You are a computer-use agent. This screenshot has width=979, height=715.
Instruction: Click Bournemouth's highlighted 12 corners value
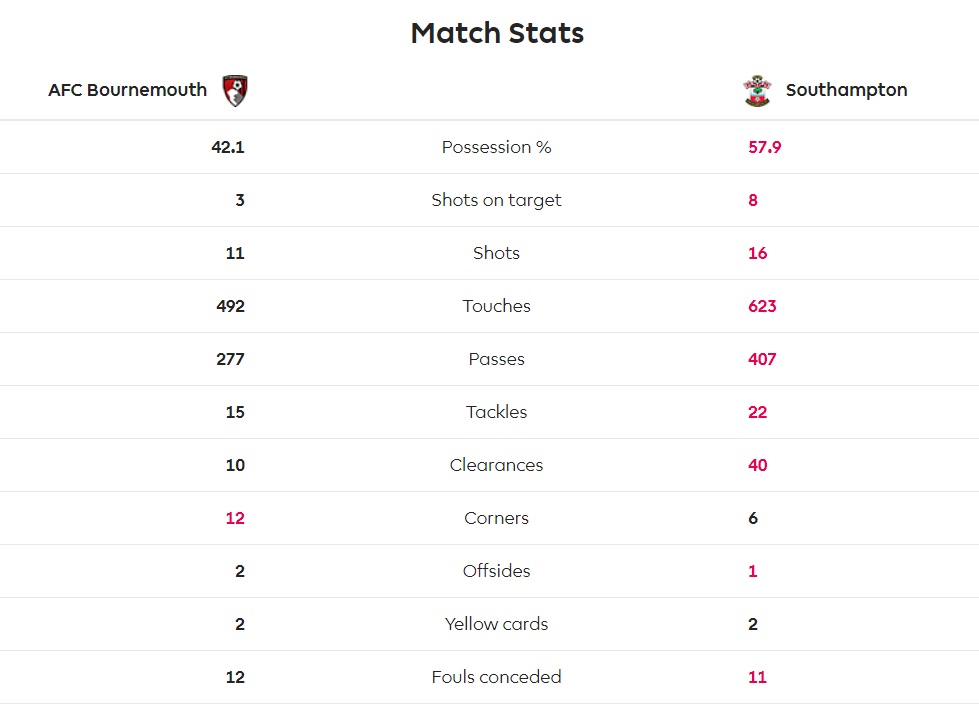pos(235,518)
